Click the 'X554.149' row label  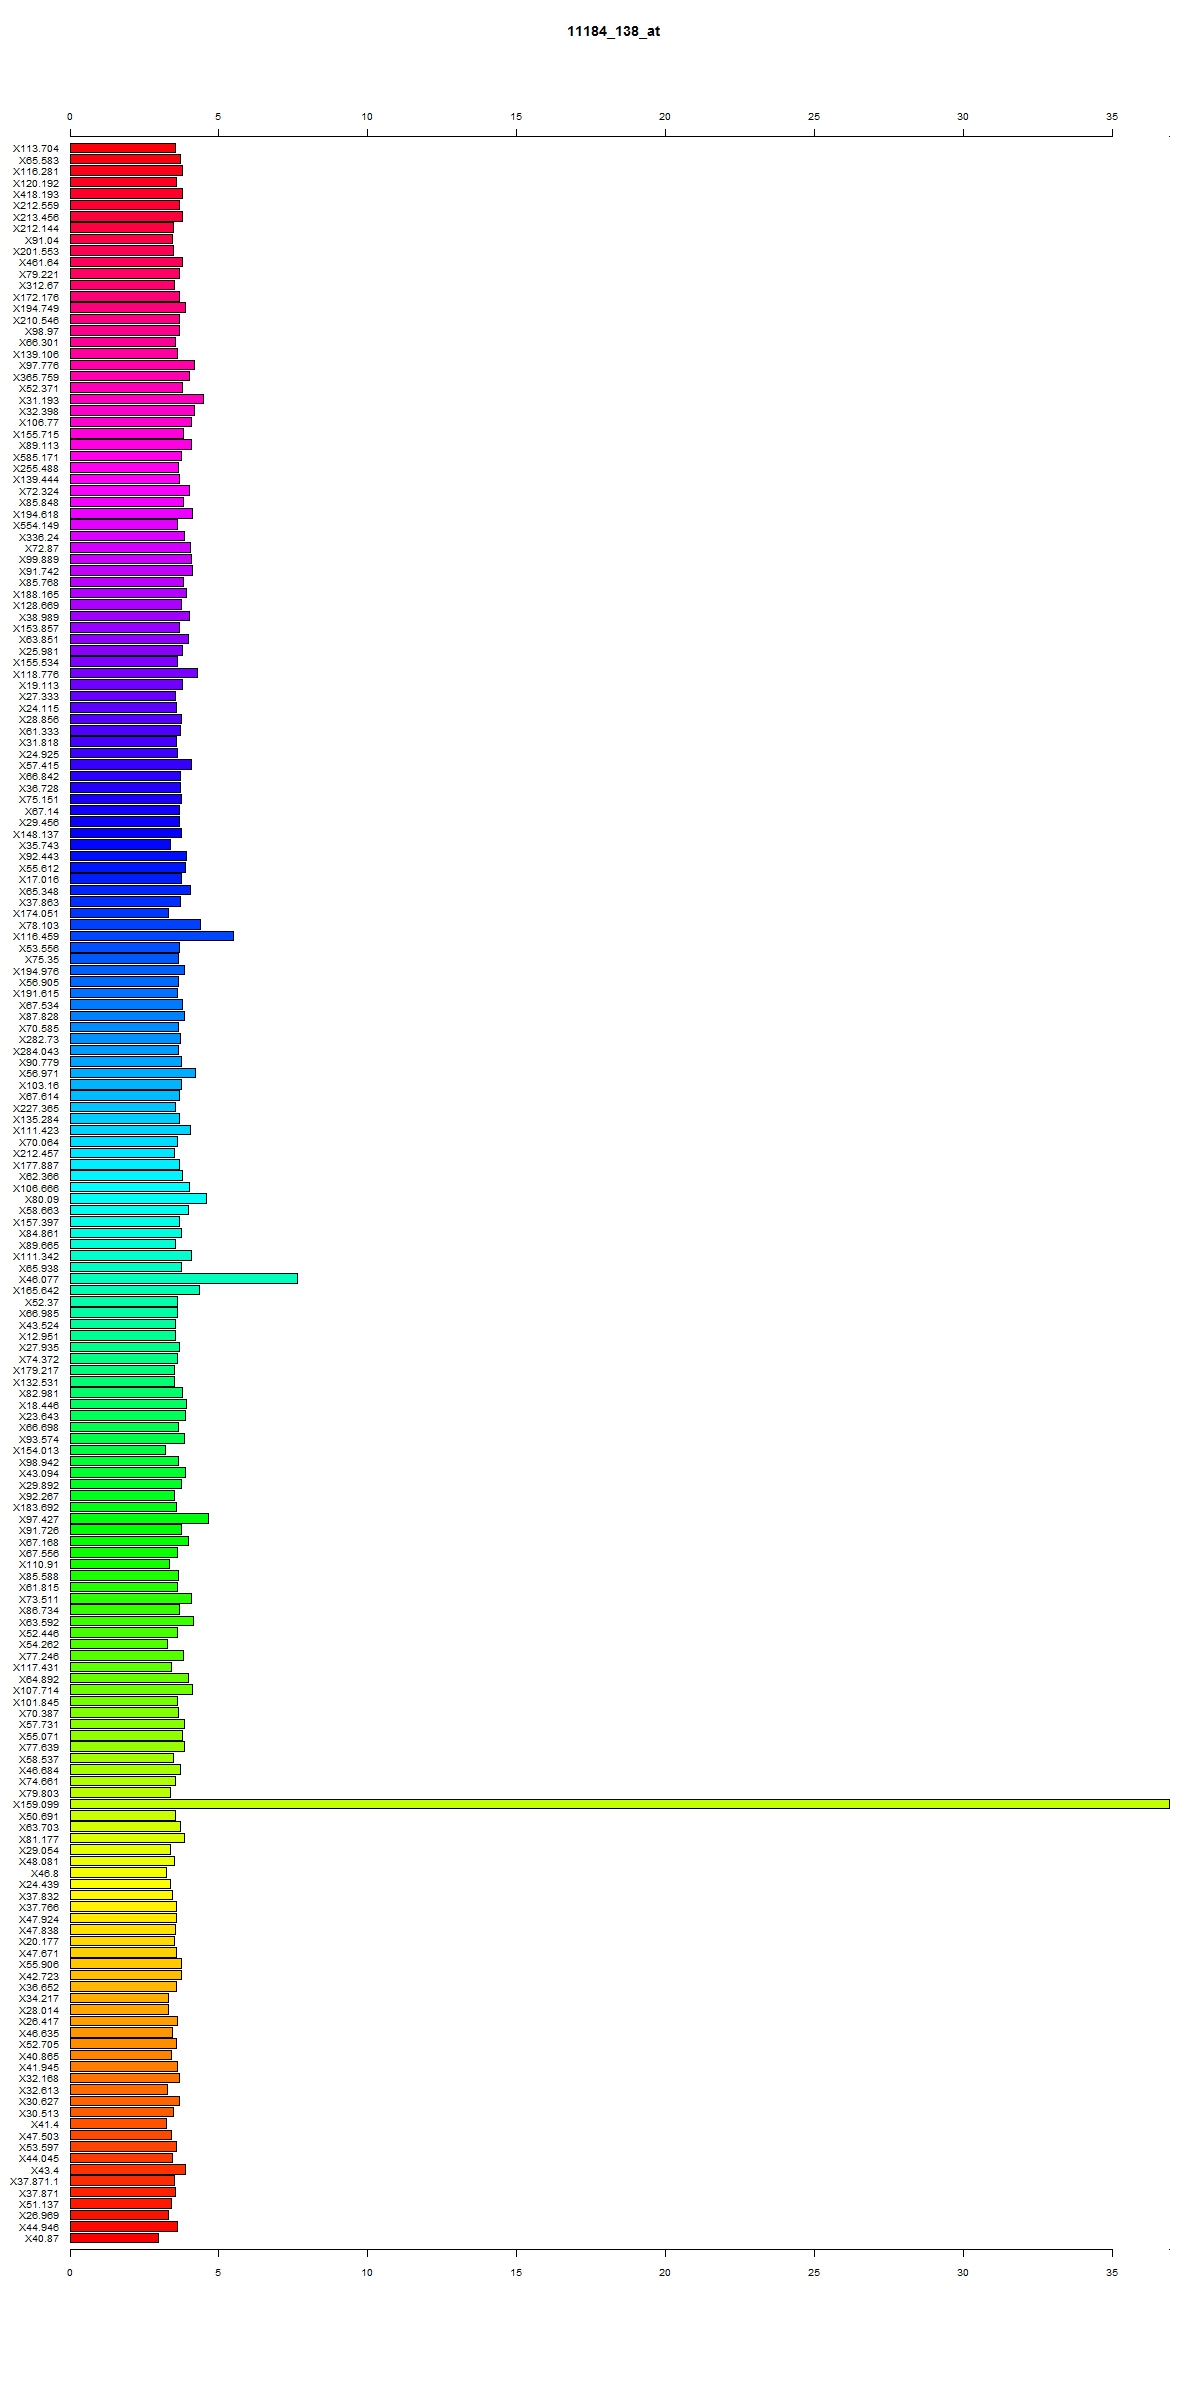[x=36, y=525]
